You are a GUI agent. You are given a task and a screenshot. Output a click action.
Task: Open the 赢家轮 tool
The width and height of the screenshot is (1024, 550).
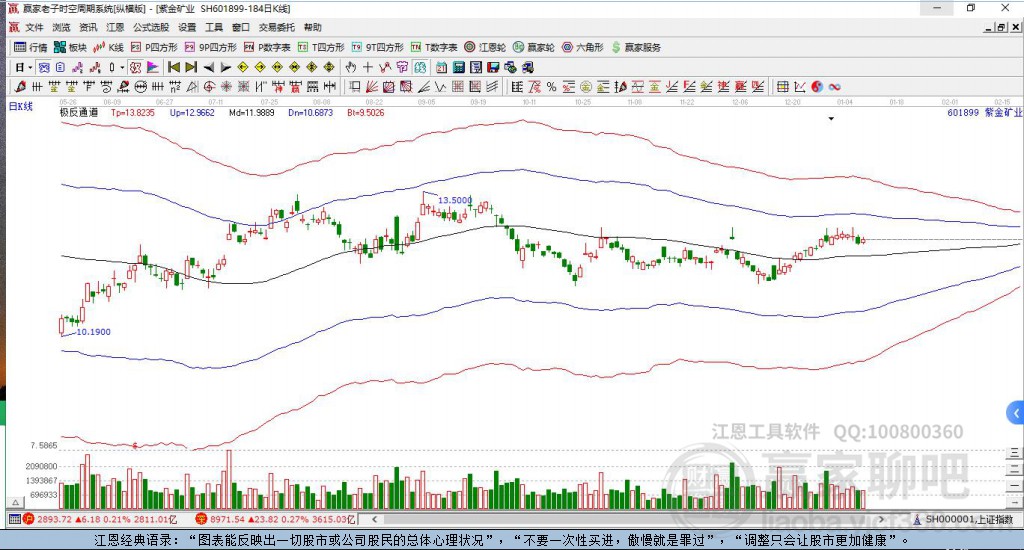tap(534, 47)
